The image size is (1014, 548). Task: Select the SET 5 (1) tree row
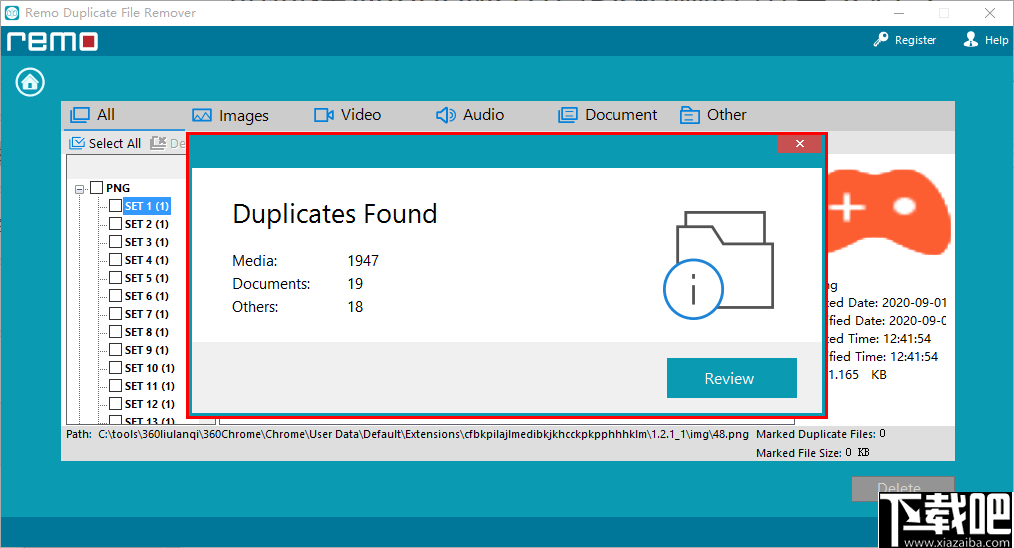tap(147, 278)
